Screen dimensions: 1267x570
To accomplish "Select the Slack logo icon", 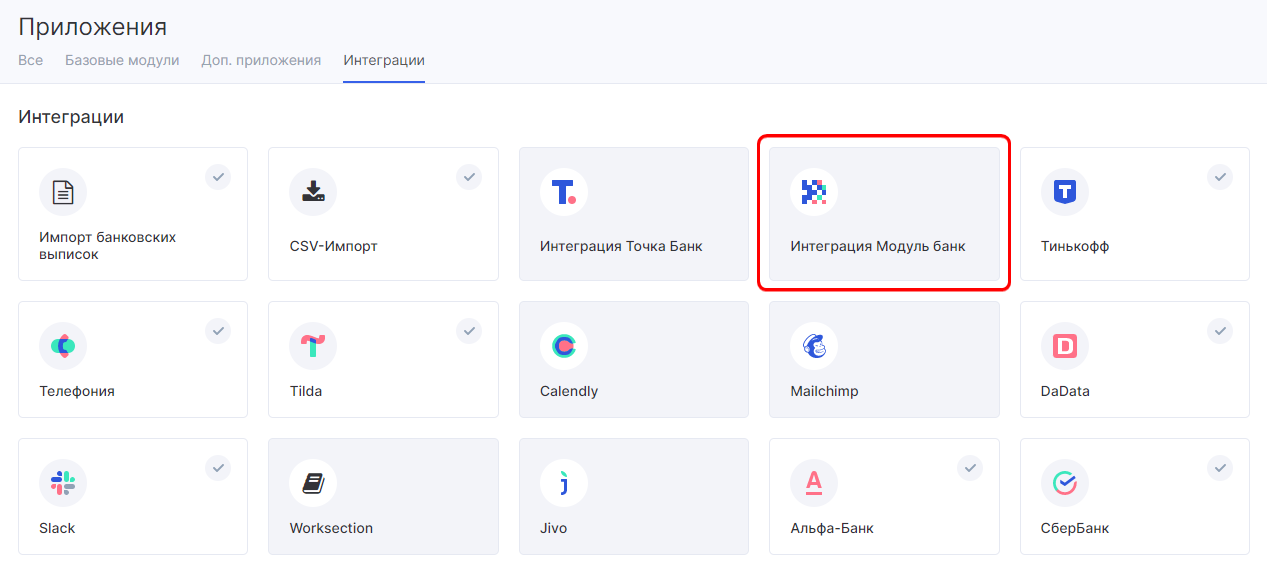I will pyautogui.click(x=63, y=484).
